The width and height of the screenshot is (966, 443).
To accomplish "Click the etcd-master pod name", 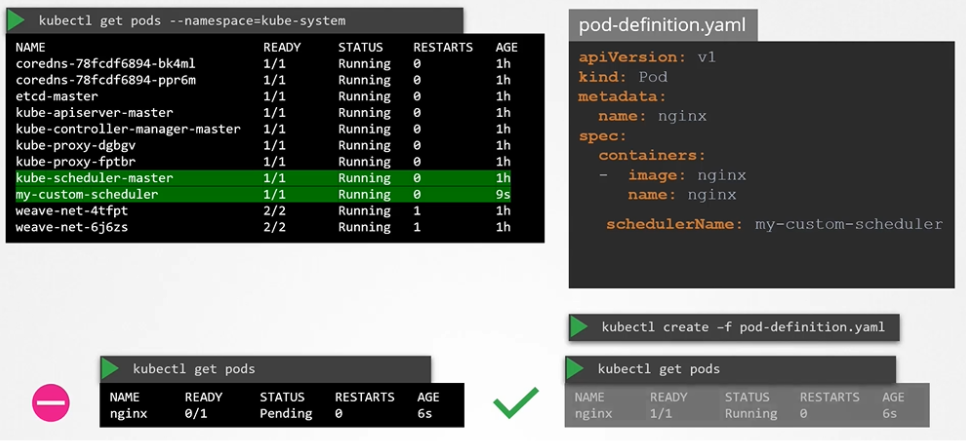I will click(x=57, y=96).
